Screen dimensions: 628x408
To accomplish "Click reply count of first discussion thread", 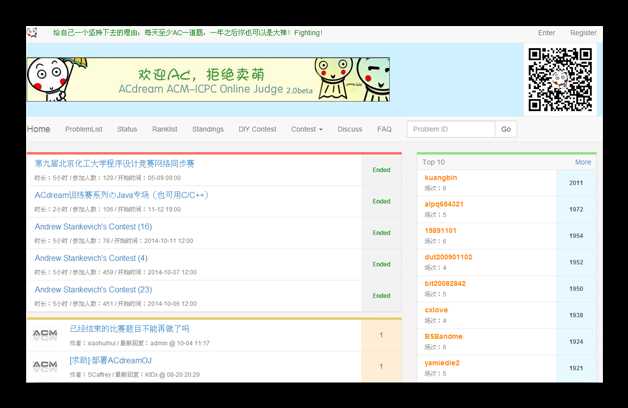I will 381,335.
